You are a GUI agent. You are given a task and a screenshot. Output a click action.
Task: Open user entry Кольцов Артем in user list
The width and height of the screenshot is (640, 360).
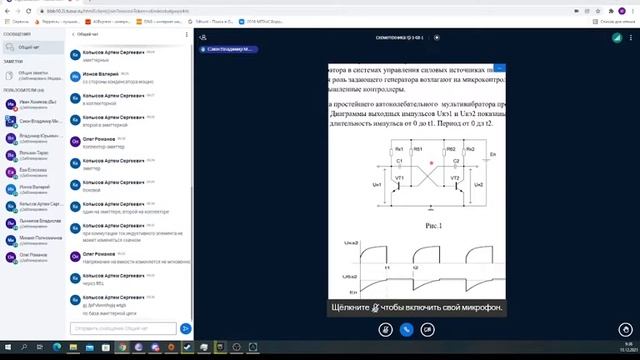point(33,207)
